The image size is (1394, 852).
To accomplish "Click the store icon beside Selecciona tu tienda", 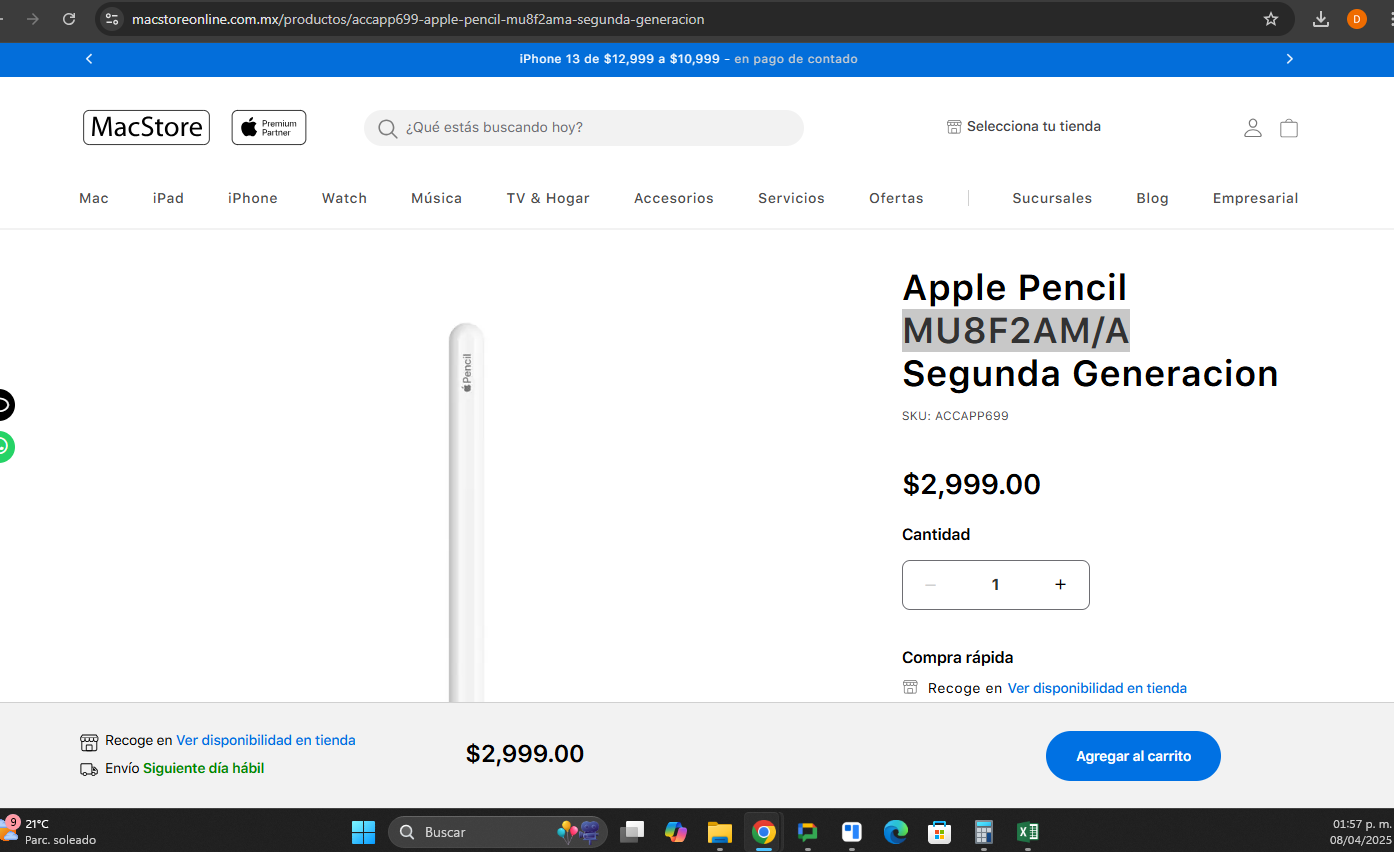I will 954,127.
